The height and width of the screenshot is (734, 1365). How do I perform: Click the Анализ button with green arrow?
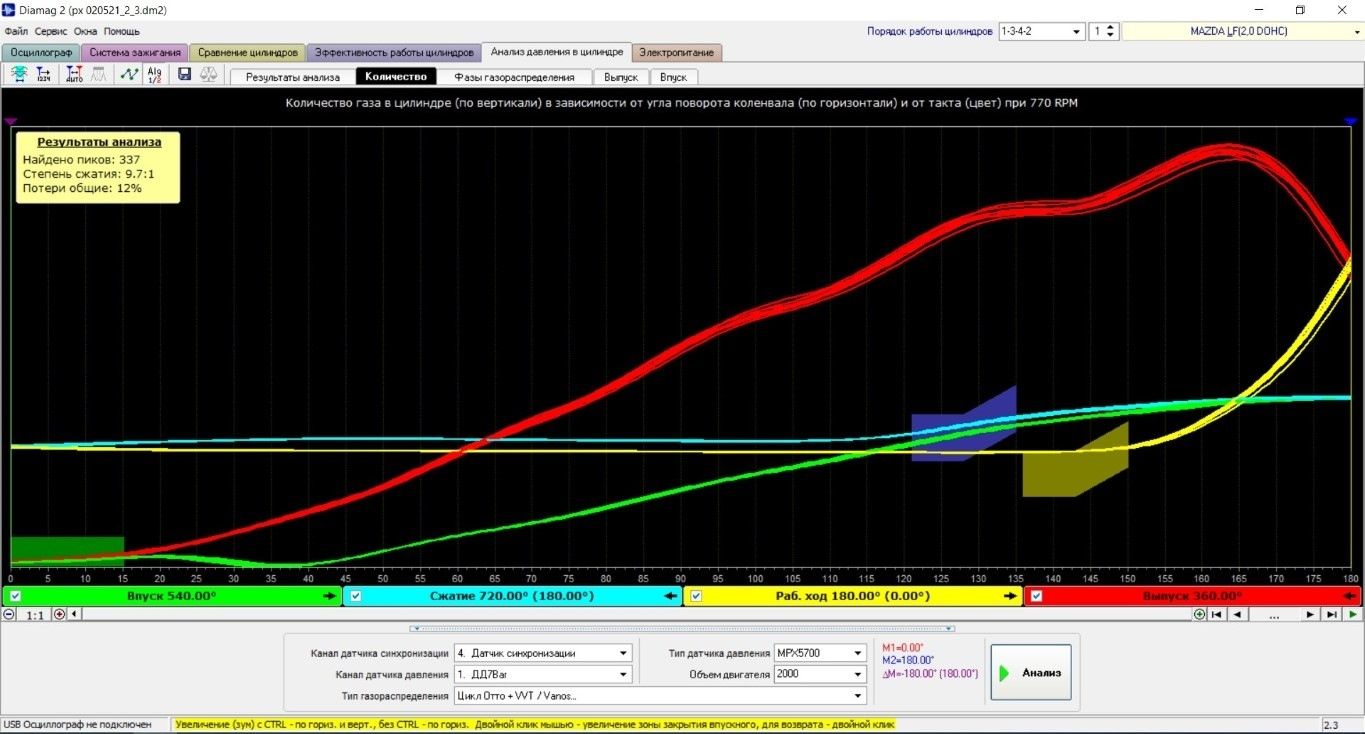[x=1031, y=673]
